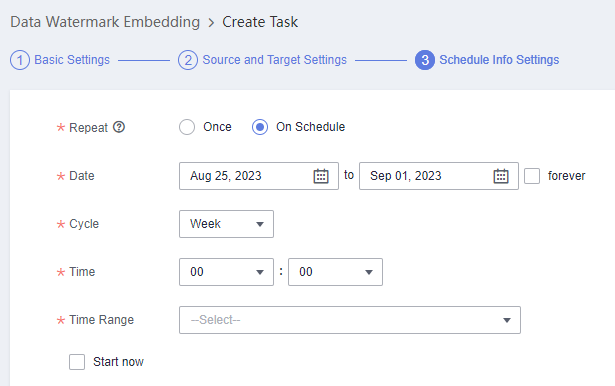Select the On Schedule radio button
The image size is (615, 386).
pos(260,127)
